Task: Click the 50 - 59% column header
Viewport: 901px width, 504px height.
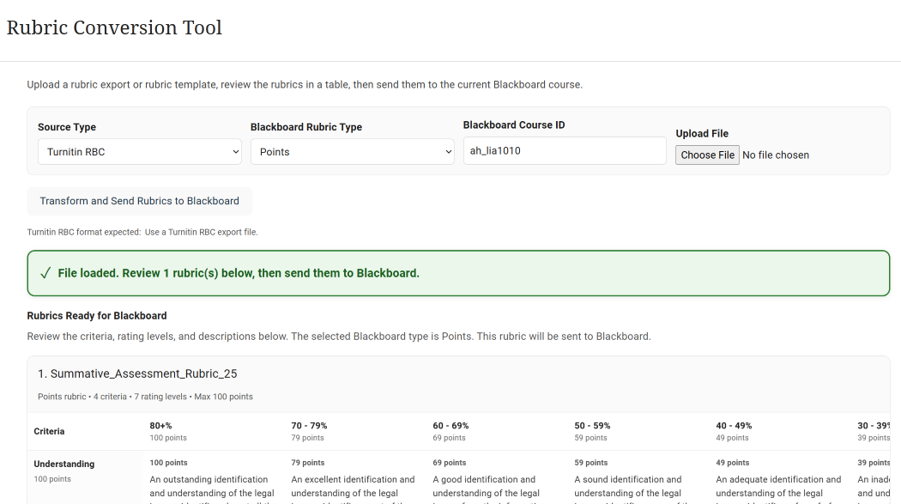Action: [592, 426]
